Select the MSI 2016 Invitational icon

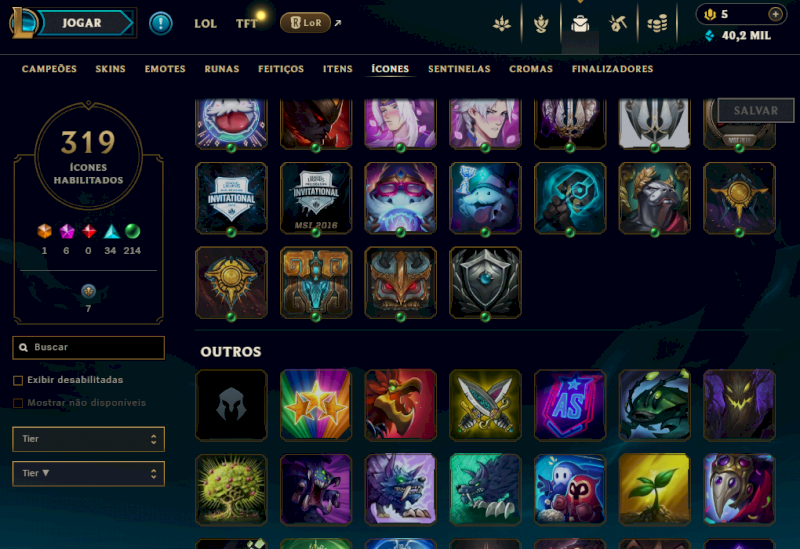pos(316,198)
